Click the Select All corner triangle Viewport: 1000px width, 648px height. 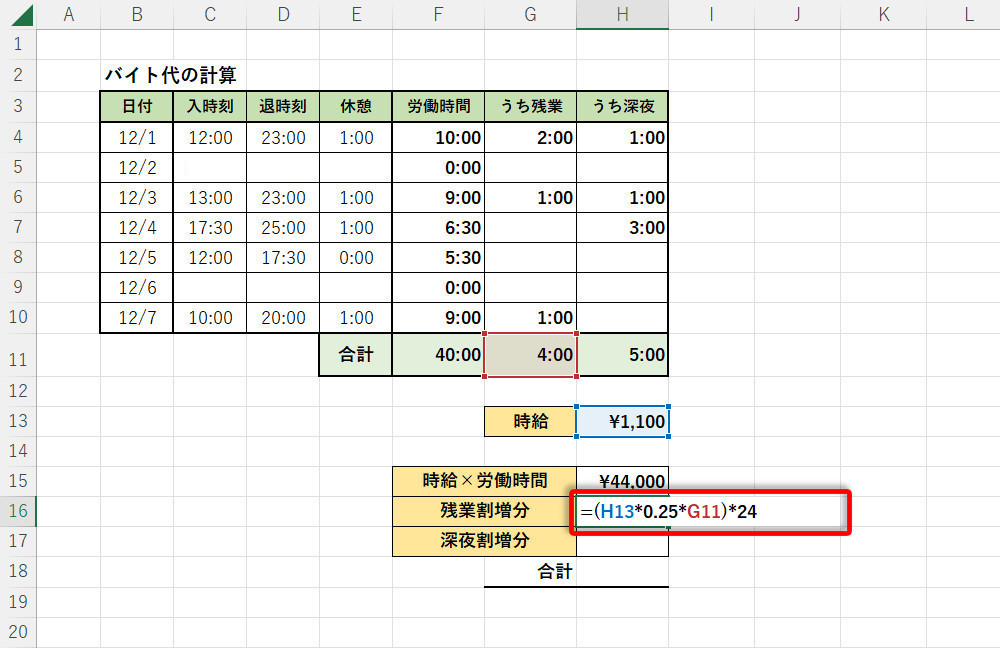pyautogui.click(x=22, y=15)
